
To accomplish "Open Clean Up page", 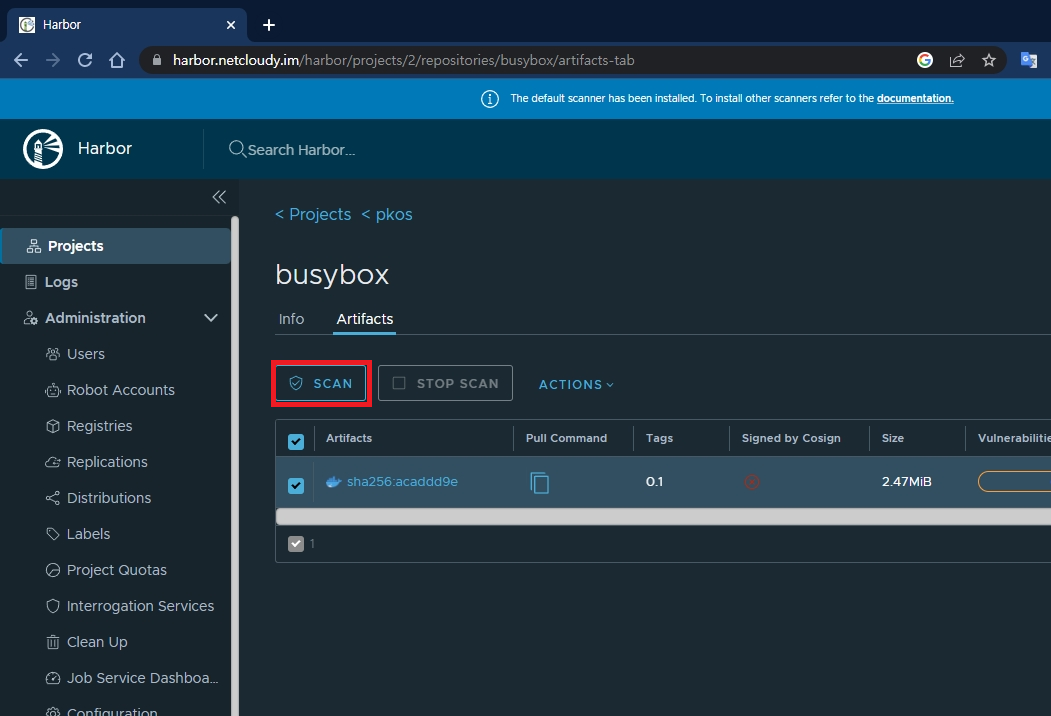I will [x=97, y=642].
